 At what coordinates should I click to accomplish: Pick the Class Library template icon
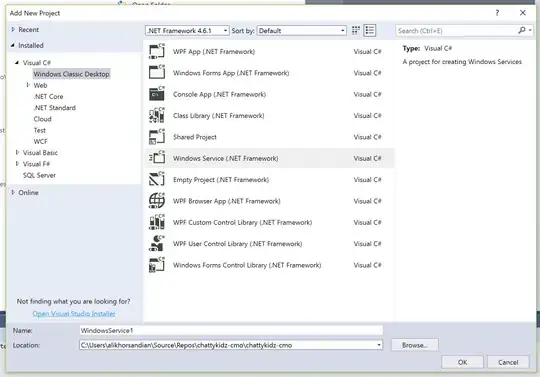coord(157,116)
